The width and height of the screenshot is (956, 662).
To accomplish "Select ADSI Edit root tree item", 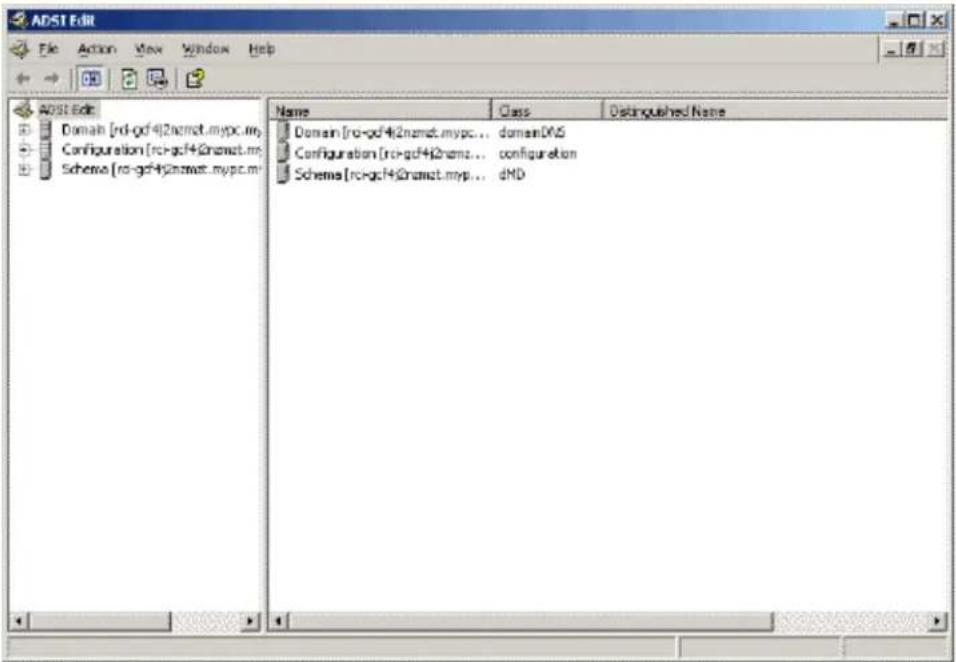I will [x=66, y=110].
